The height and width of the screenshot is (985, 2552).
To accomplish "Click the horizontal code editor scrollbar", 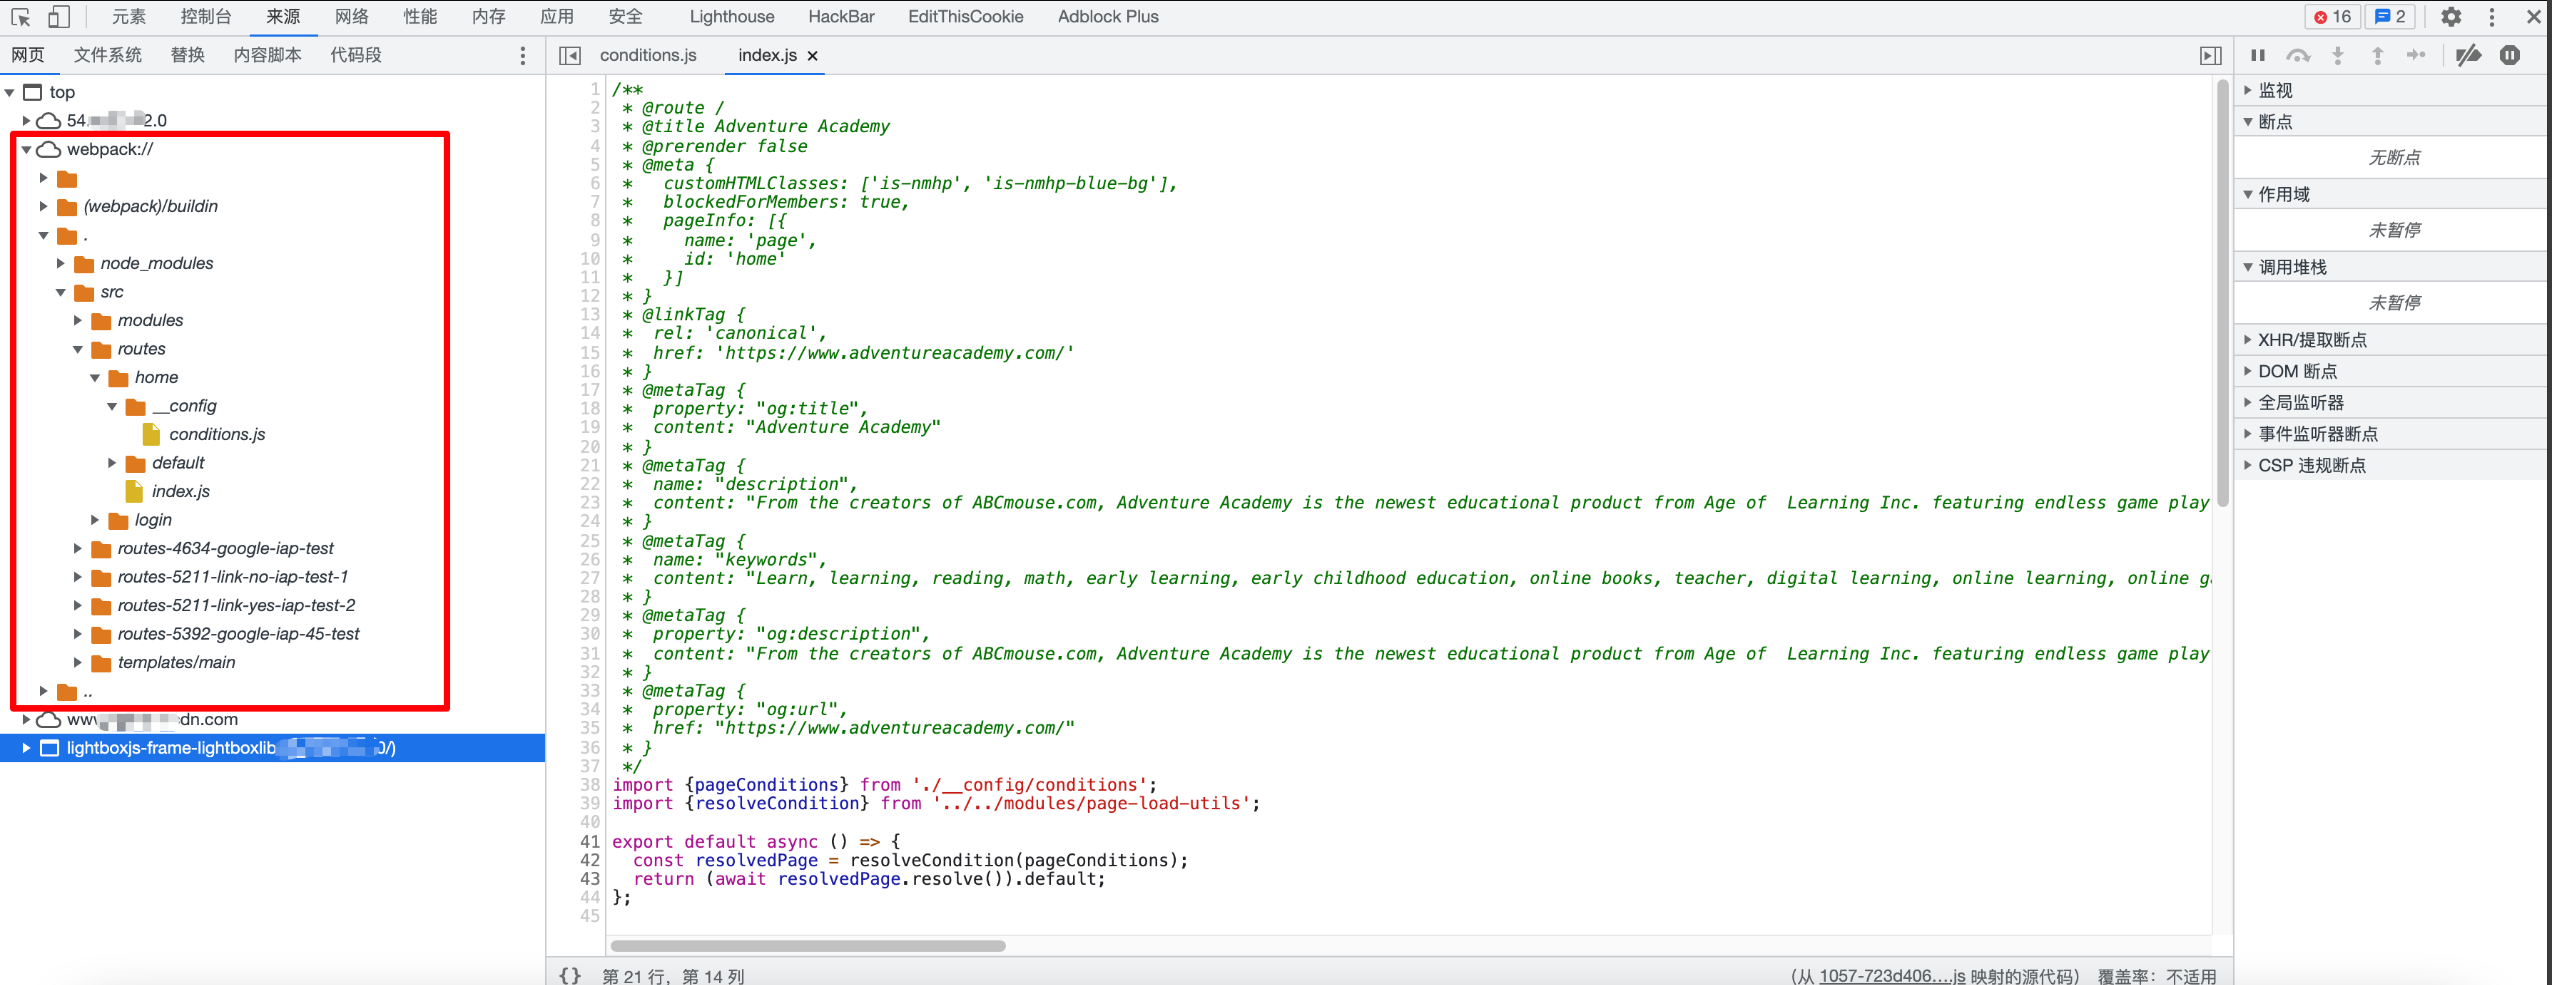I will click(x=808, y=946).
